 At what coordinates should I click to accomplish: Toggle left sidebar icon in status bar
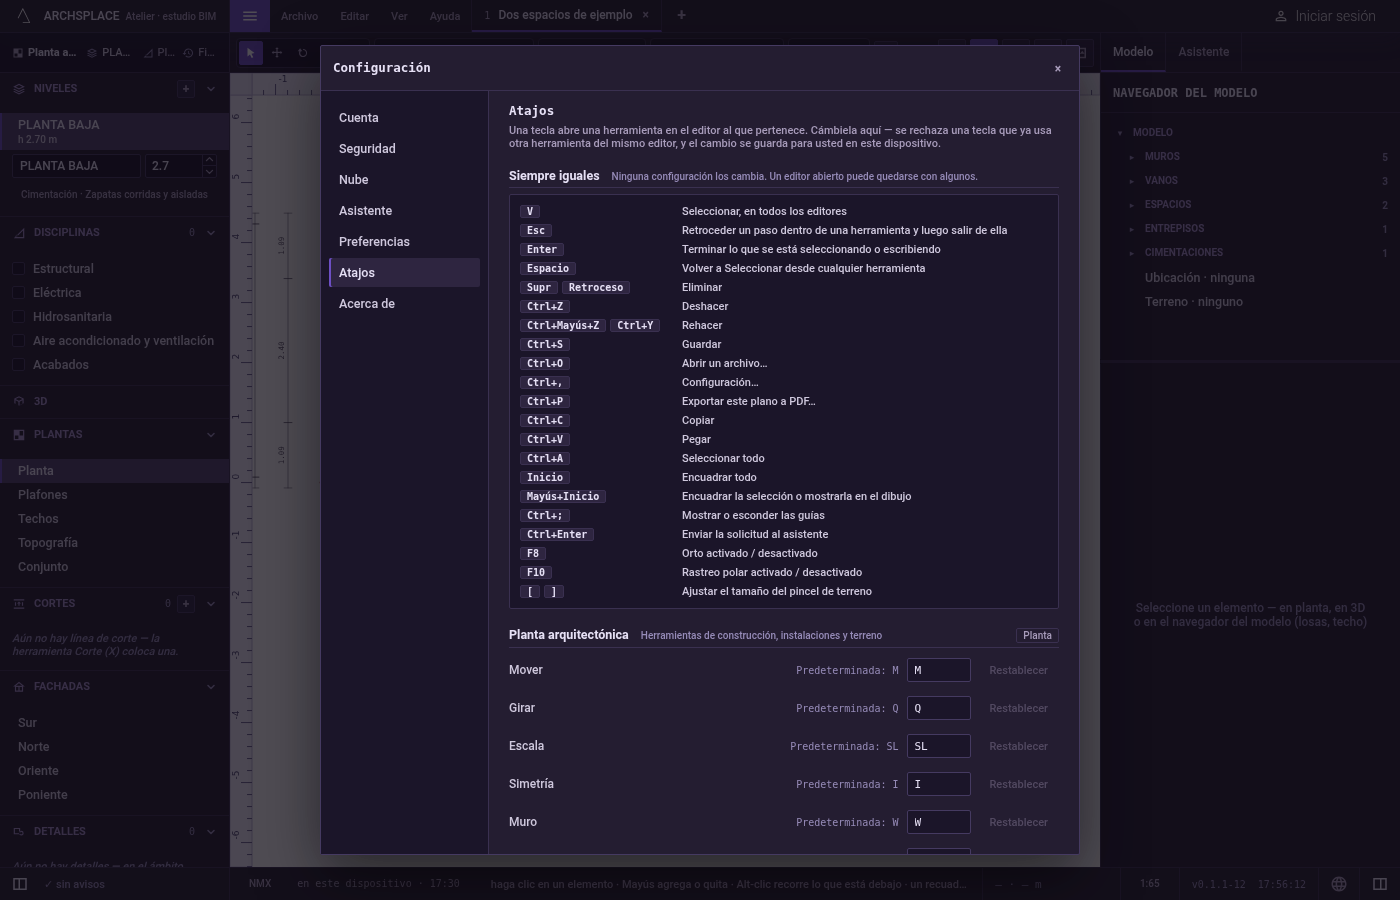click(19, 884)
